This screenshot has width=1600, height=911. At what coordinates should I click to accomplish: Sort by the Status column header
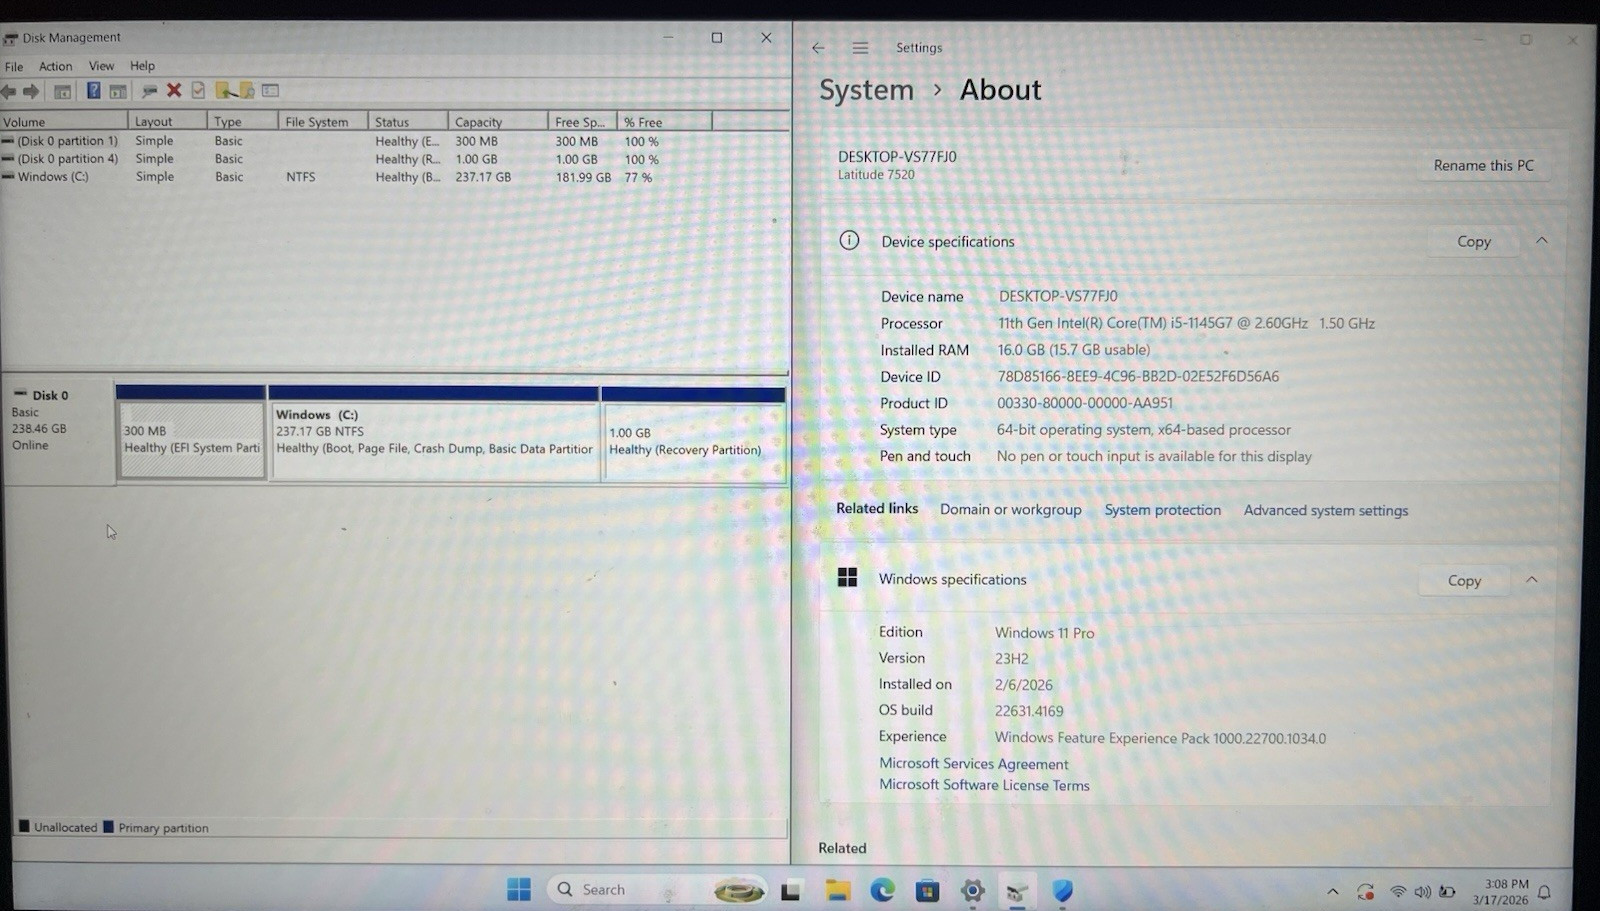[x=407, y=121]
